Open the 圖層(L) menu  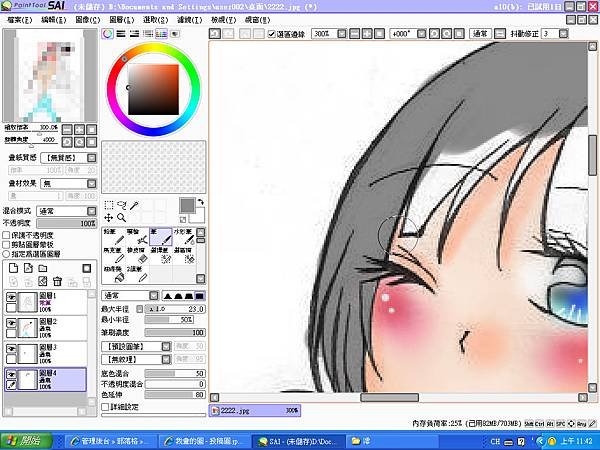(x=122, y=20)
